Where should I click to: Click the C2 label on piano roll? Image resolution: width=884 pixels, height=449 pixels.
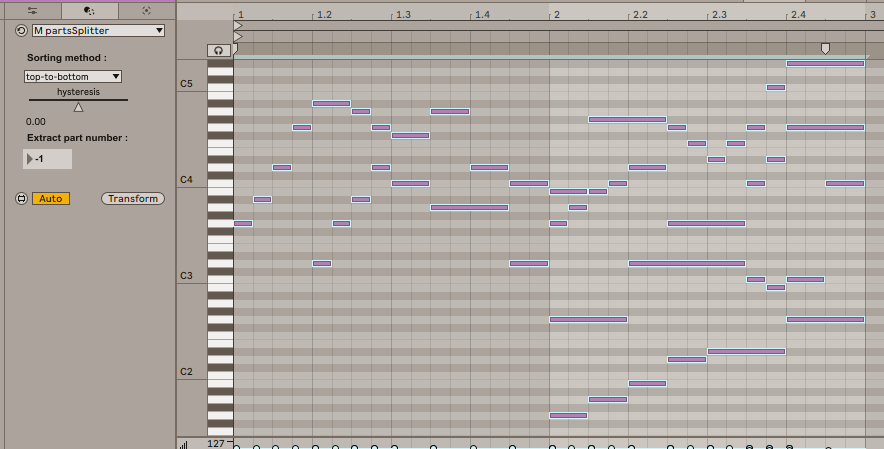[187, 371]
